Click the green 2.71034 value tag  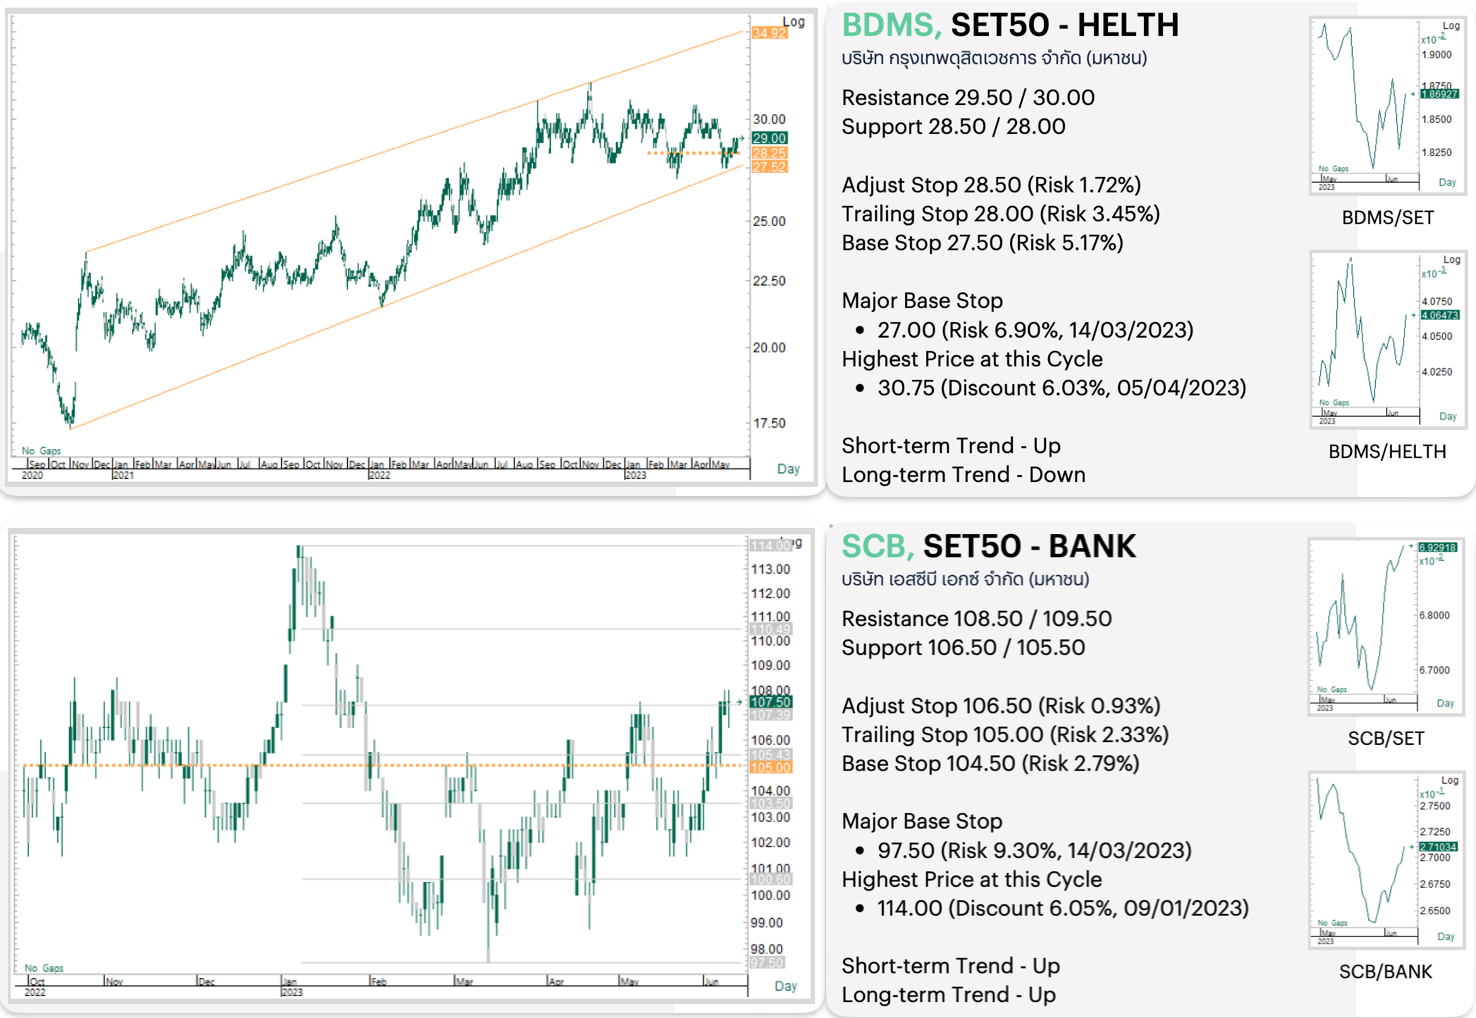pos(1438,847)
